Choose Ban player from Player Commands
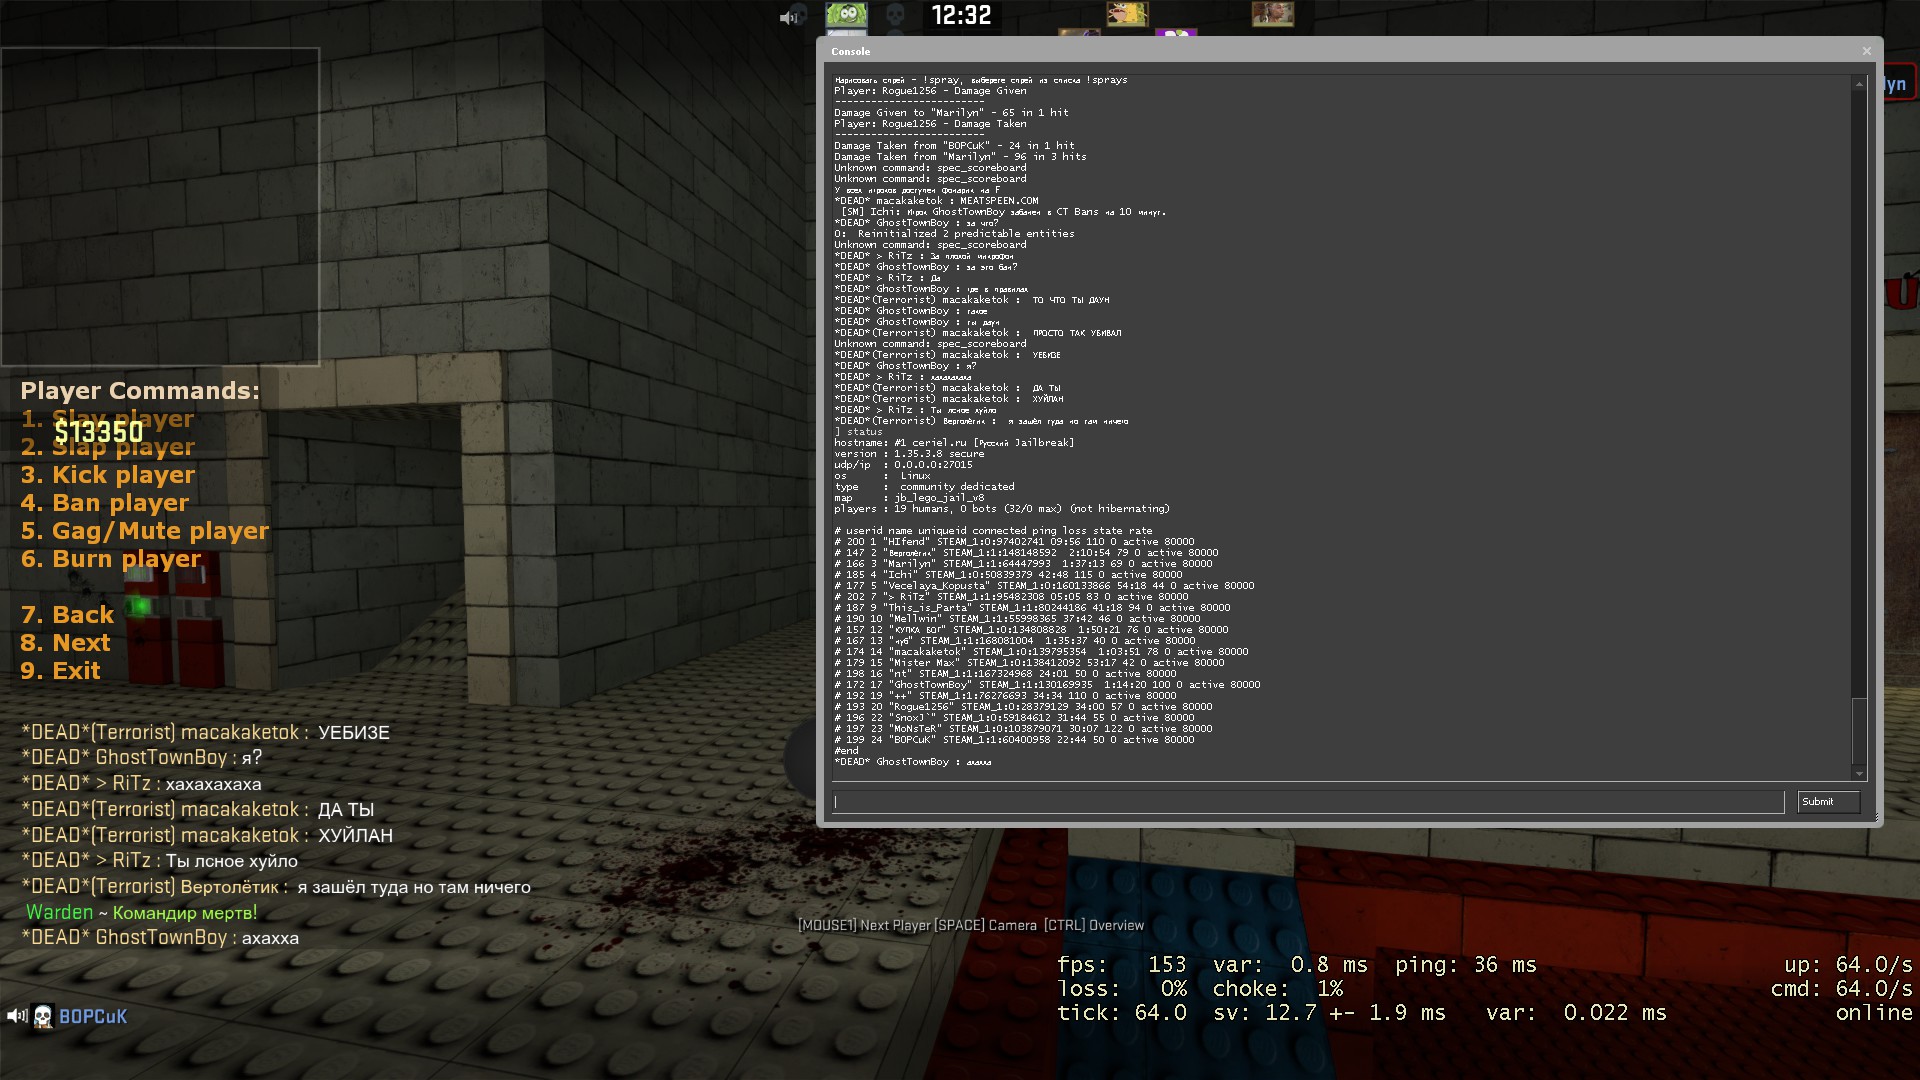 pyautogui.click(x=105, y=503)
